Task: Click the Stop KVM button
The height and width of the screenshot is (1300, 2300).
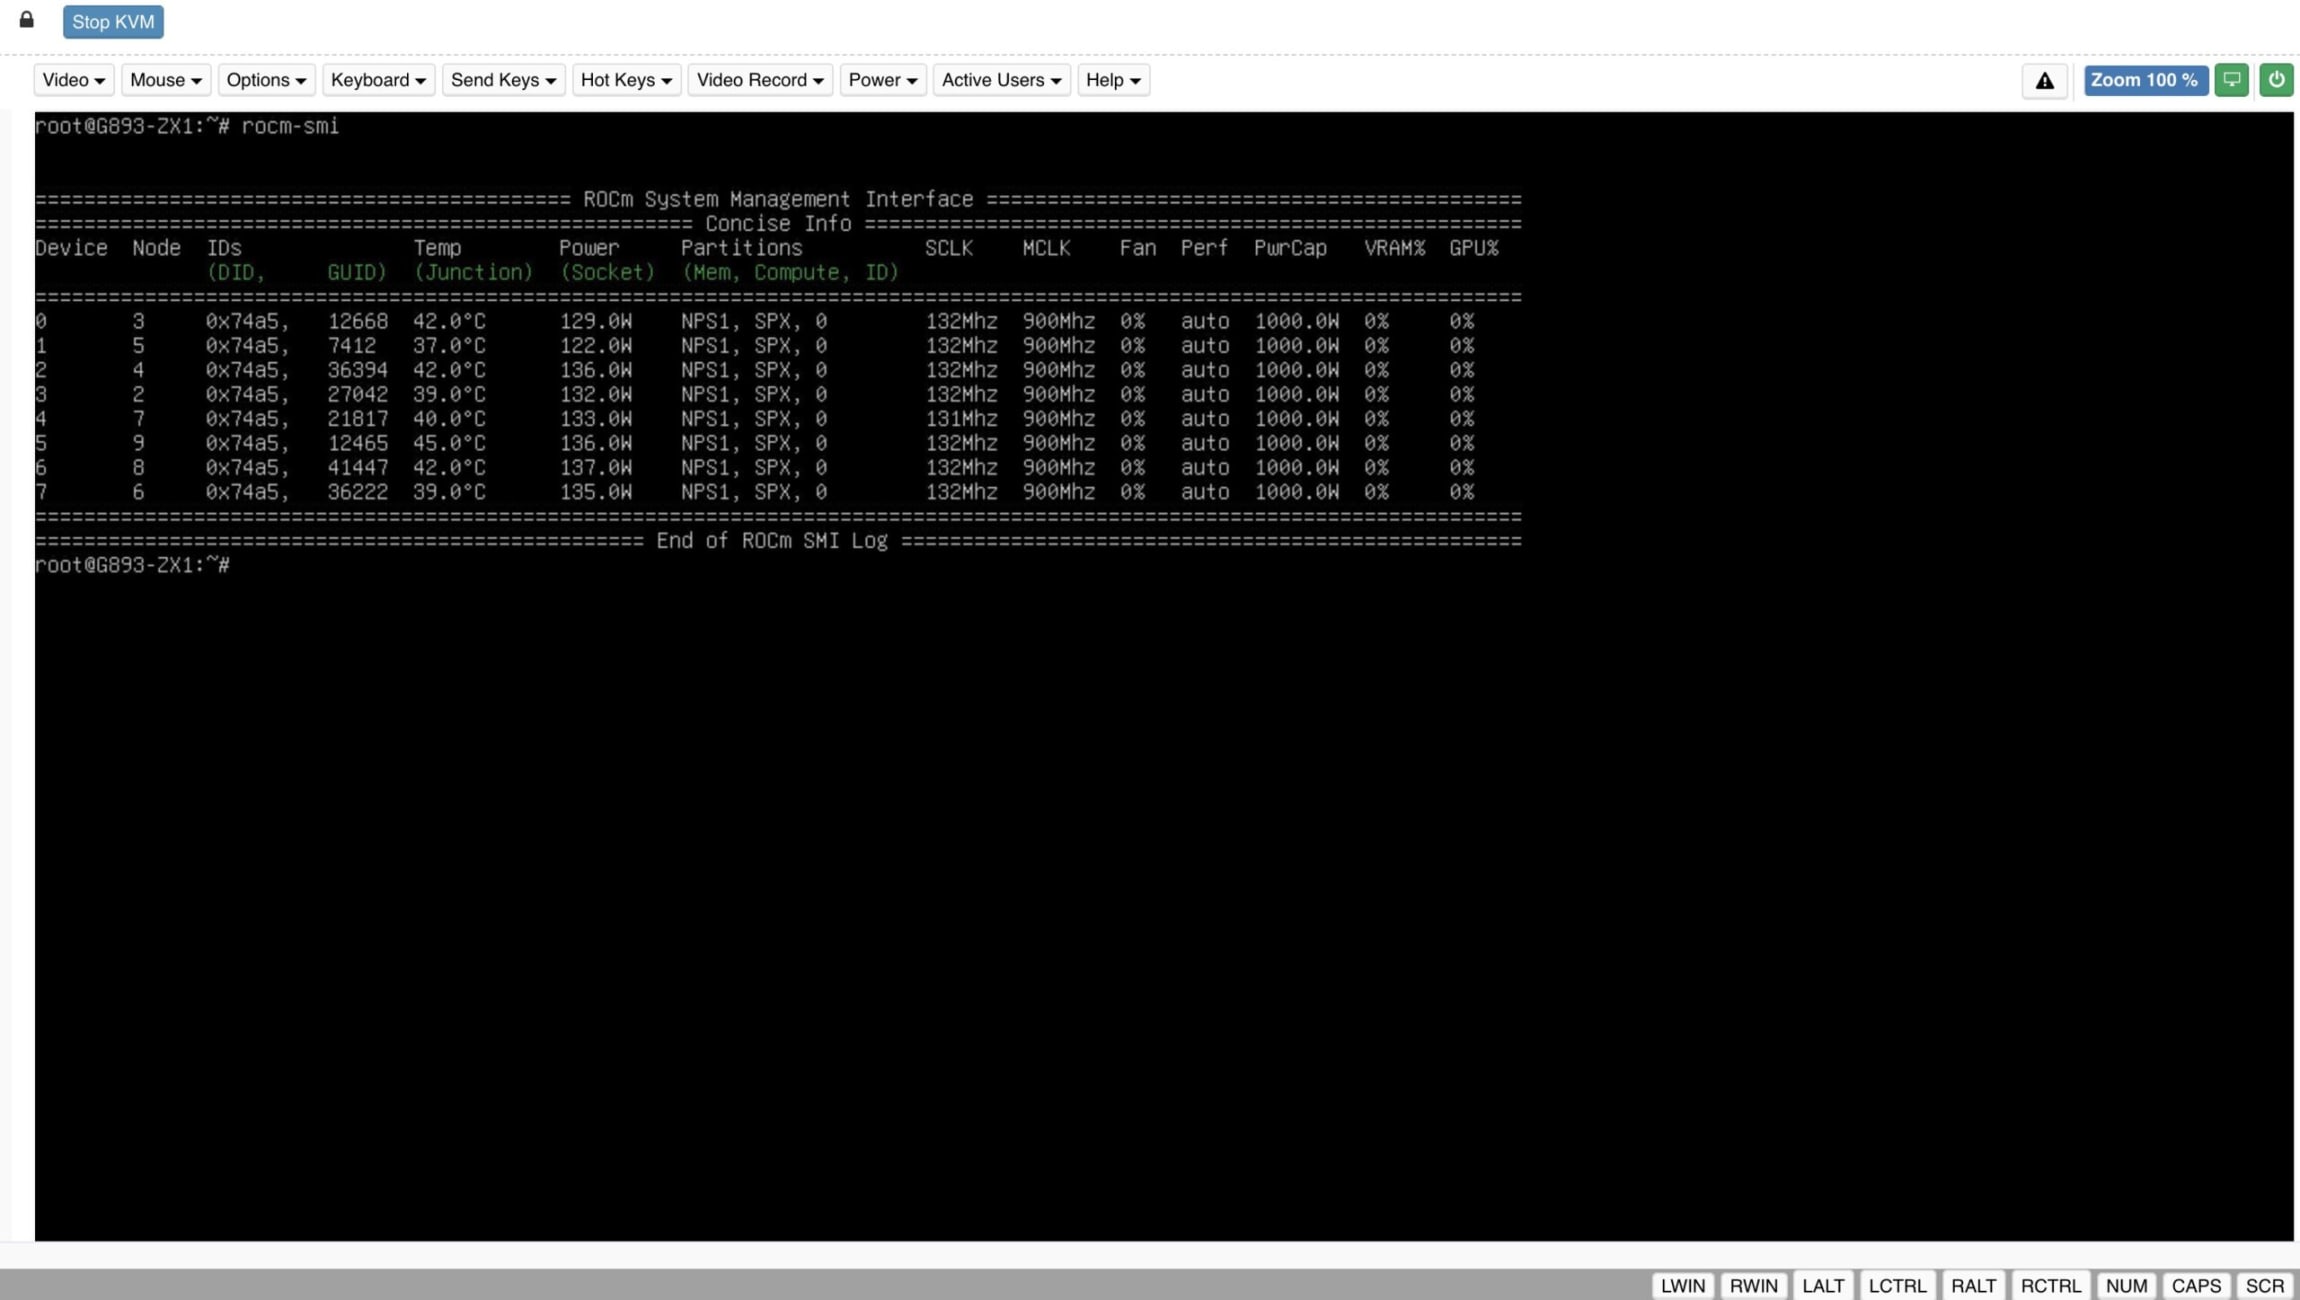Action: click(113, 21)
